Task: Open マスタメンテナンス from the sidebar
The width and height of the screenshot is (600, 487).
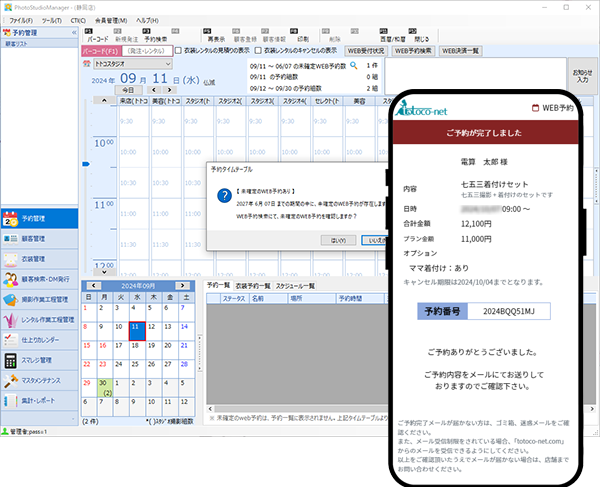Action: point(40,380)
